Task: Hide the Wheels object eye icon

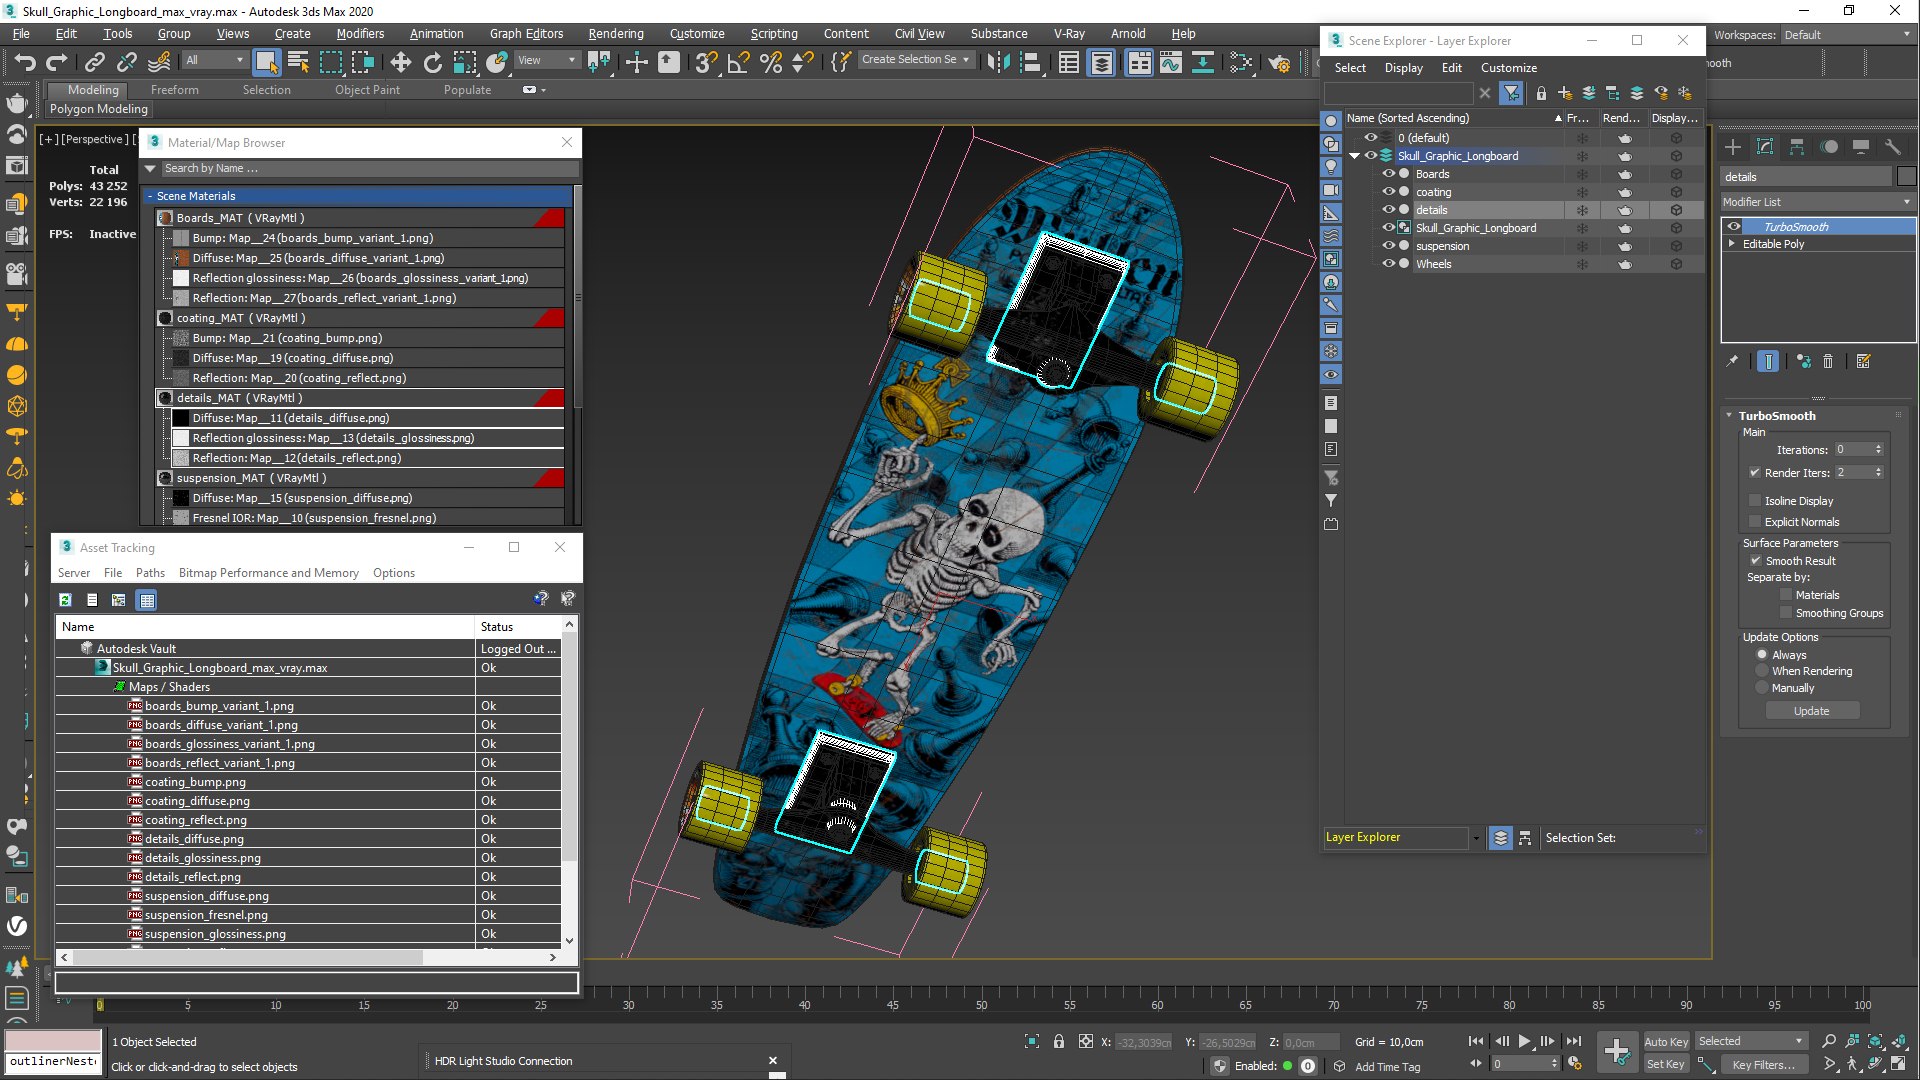Action: pyautogui.click(x=1388, y=264)
